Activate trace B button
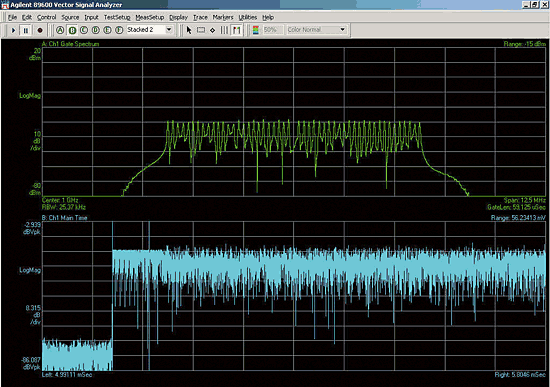The height and width of the screenshot is (387, 550). coord(72,30)
